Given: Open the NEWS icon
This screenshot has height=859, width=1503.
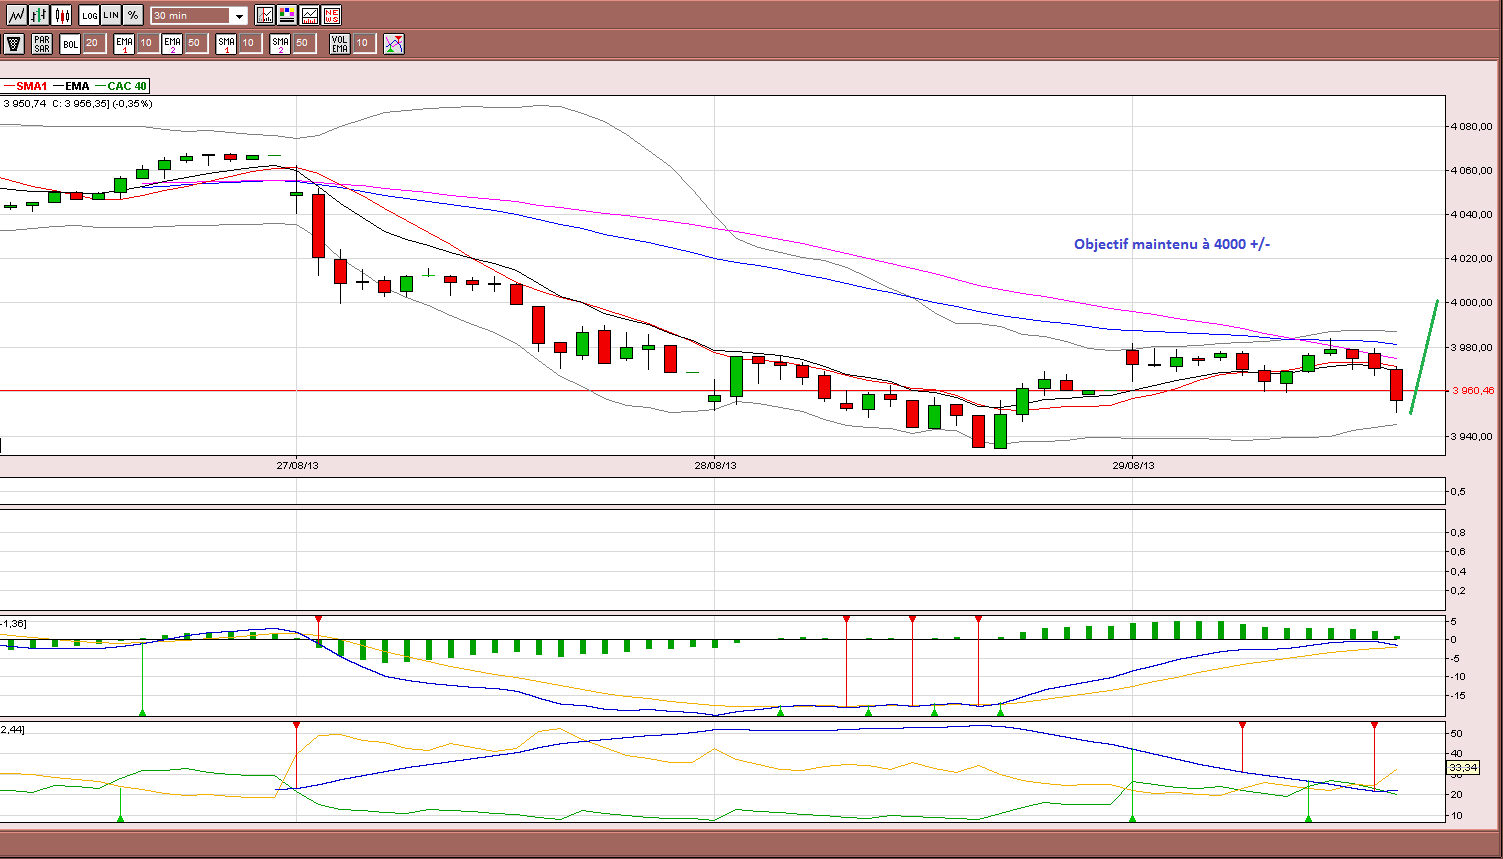Looking at the screenshot, I should point(331,15).
